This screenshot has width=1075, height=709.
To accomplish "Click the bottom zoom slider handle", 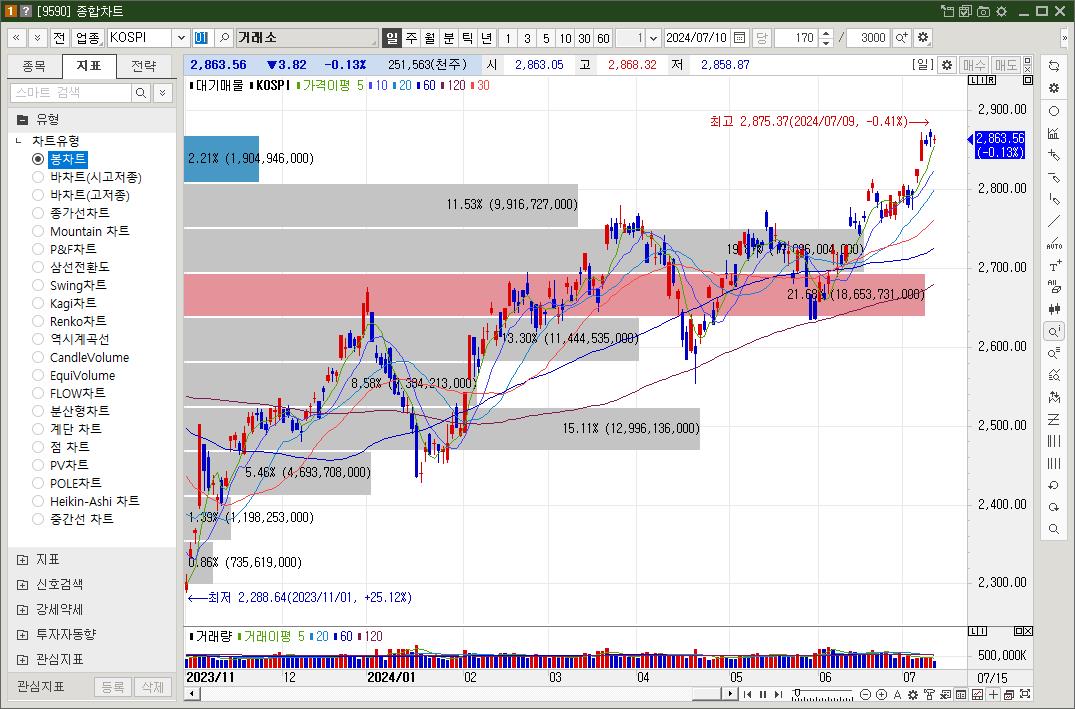I will pos(797,693).
